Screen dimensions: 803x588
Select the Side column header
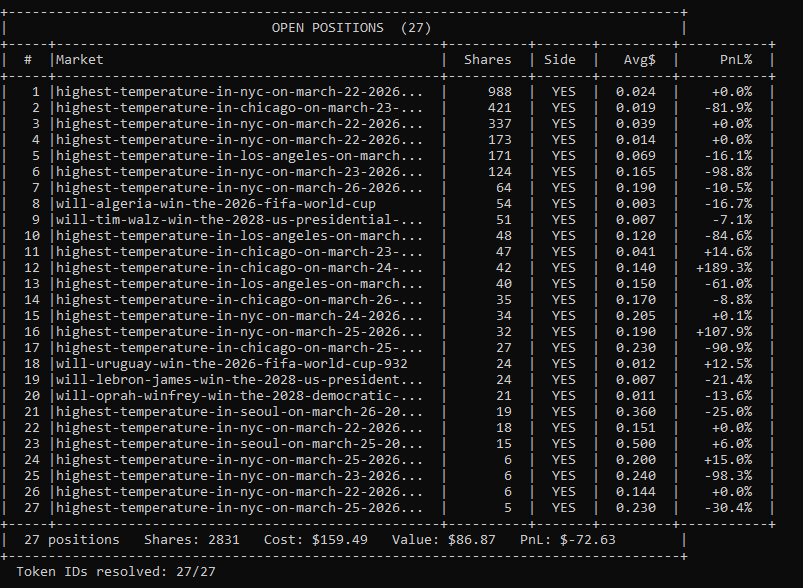click(560, 60)
